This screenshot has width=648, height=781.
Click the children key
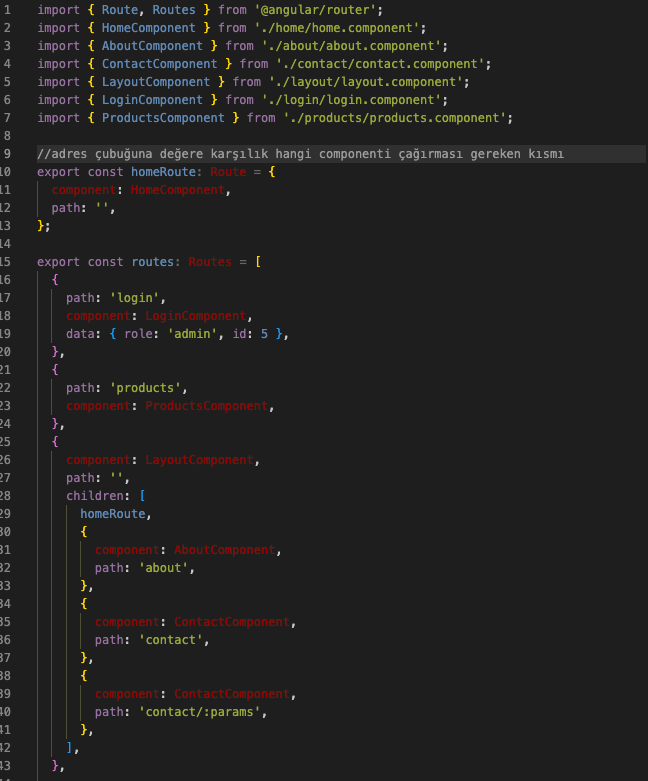(95, 496)
